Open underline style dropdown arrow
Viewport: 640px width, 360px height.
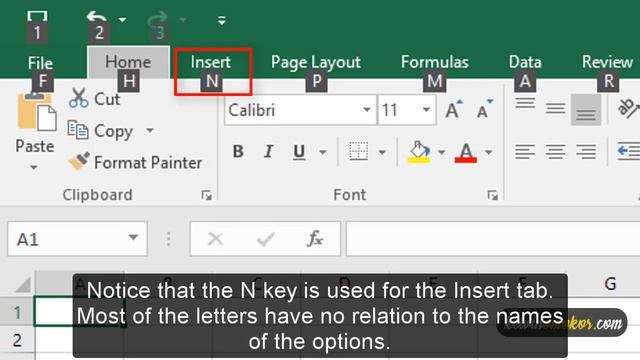point(322,153)
